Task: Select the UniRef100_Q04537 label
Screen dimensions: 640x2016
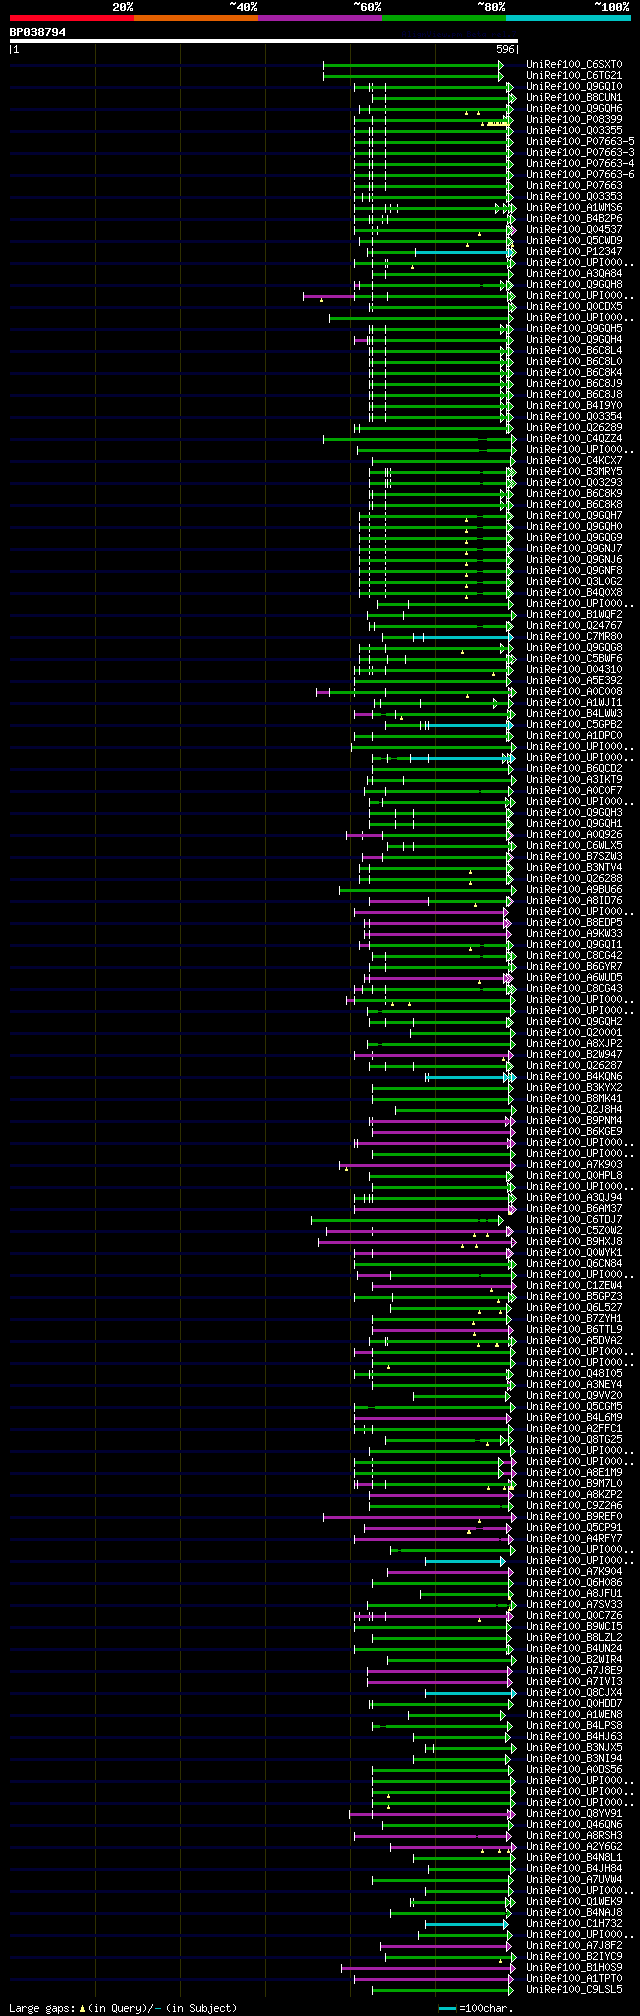Action: click(574, 230)
